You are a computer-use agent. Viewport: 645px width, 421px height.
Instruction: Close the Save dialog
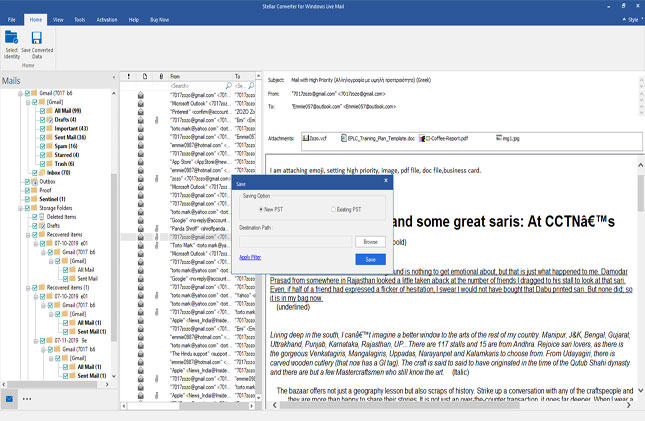click(386, 180)
